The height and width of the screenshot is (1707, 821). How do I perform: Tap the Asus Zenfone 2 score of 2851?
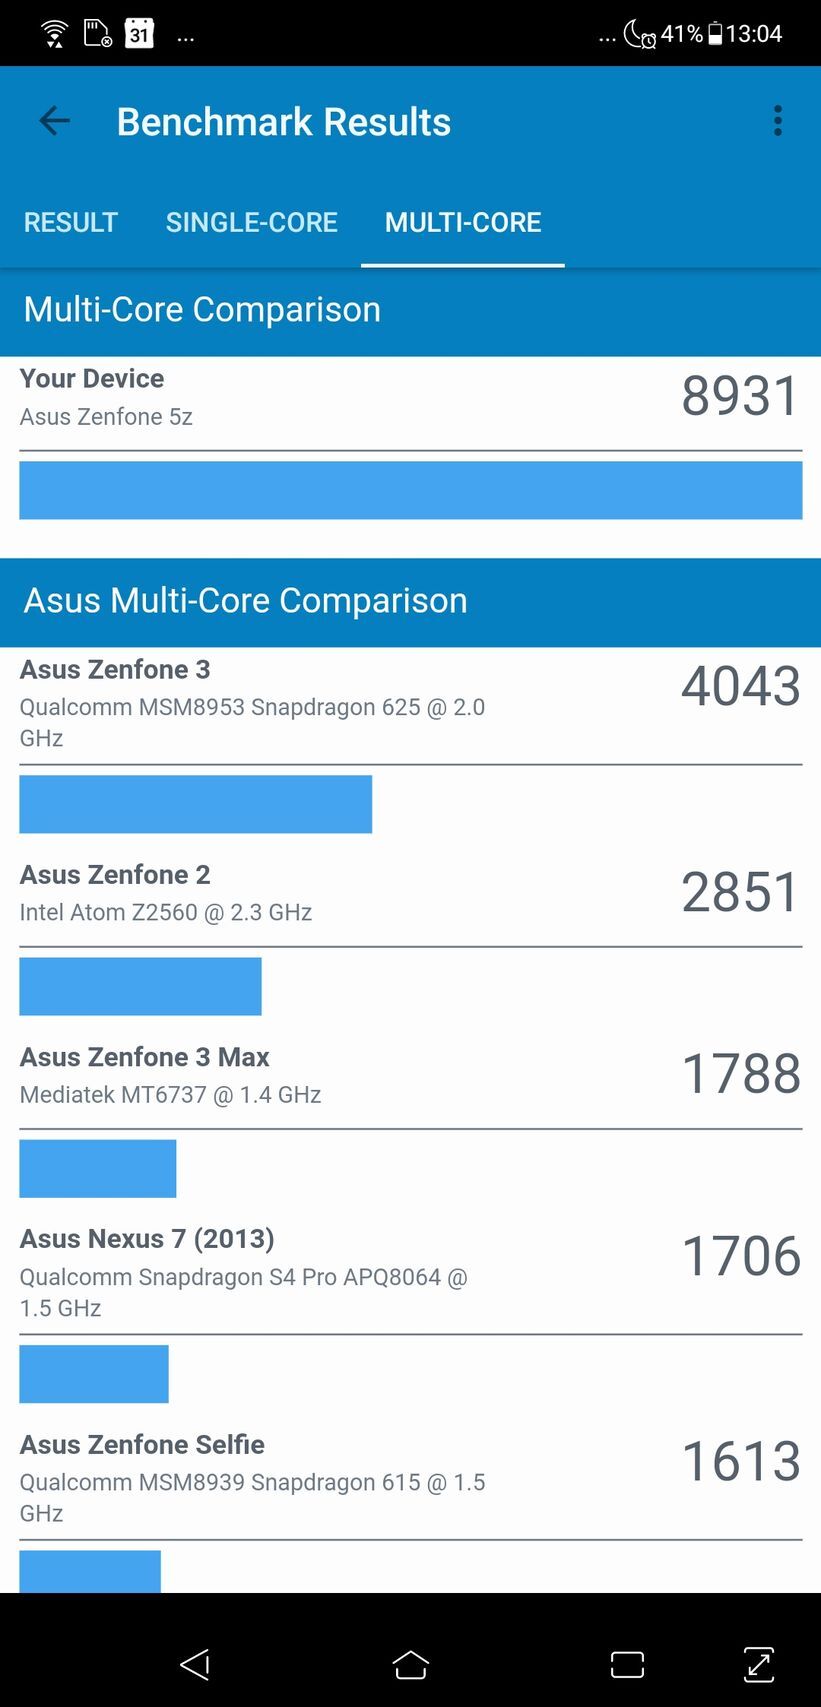740,893
